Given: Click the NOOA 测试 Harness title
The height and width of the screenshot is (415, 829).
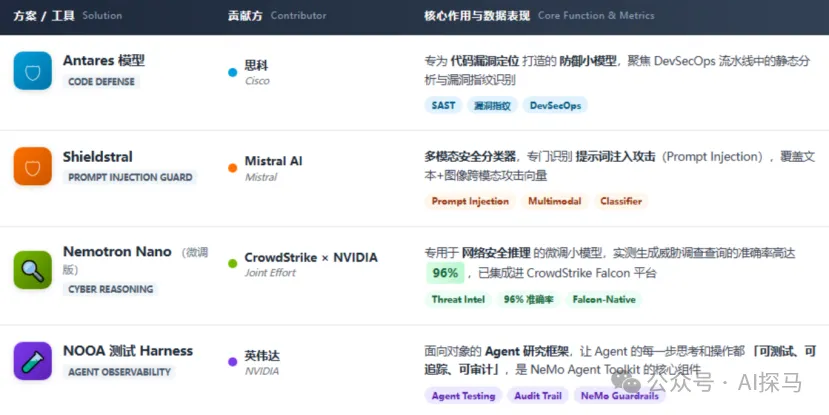Looking at the screenshot, I should 128,351.
